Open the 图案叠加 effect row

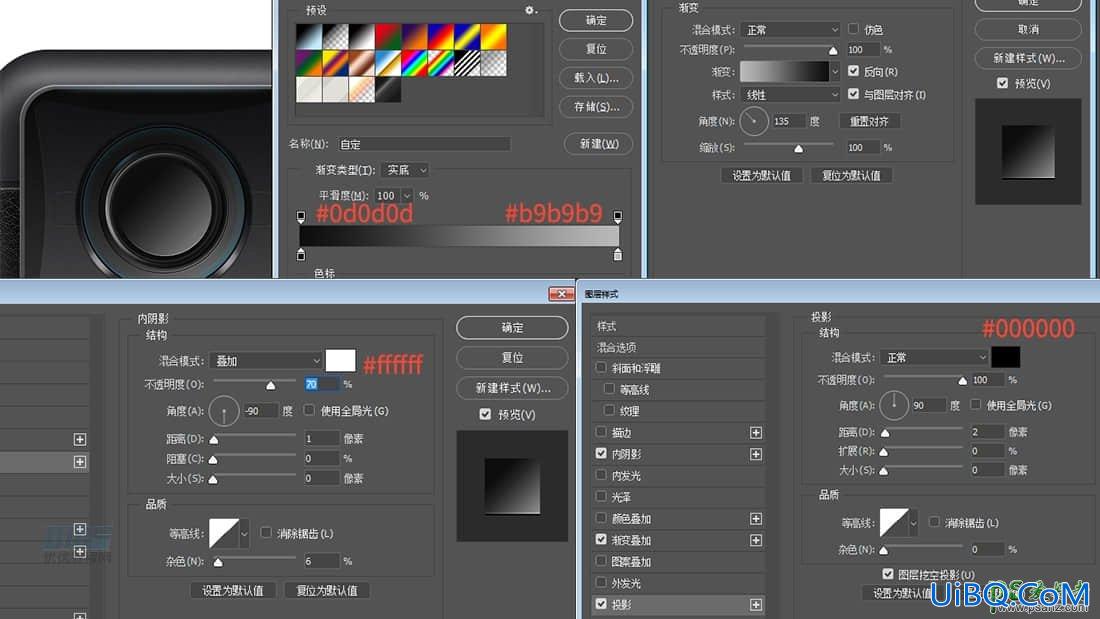[x=678, y=561]
